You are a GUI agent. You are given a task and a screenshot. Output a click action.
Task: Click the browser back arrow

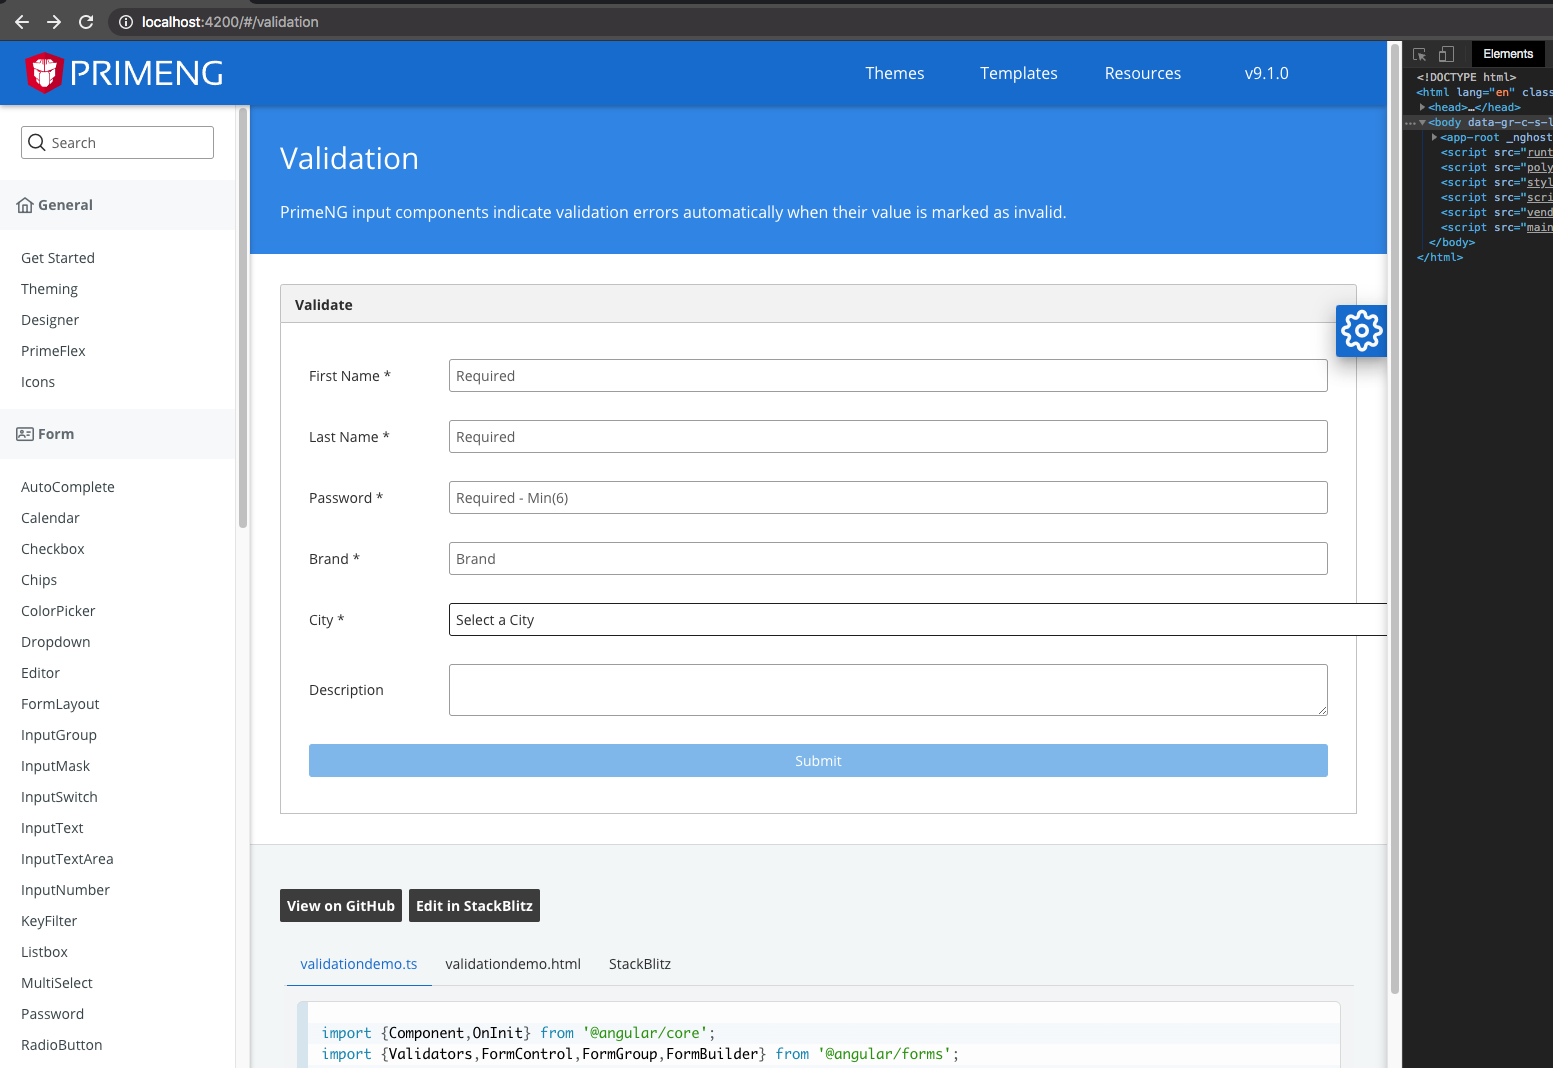click(x=21, y=21)
